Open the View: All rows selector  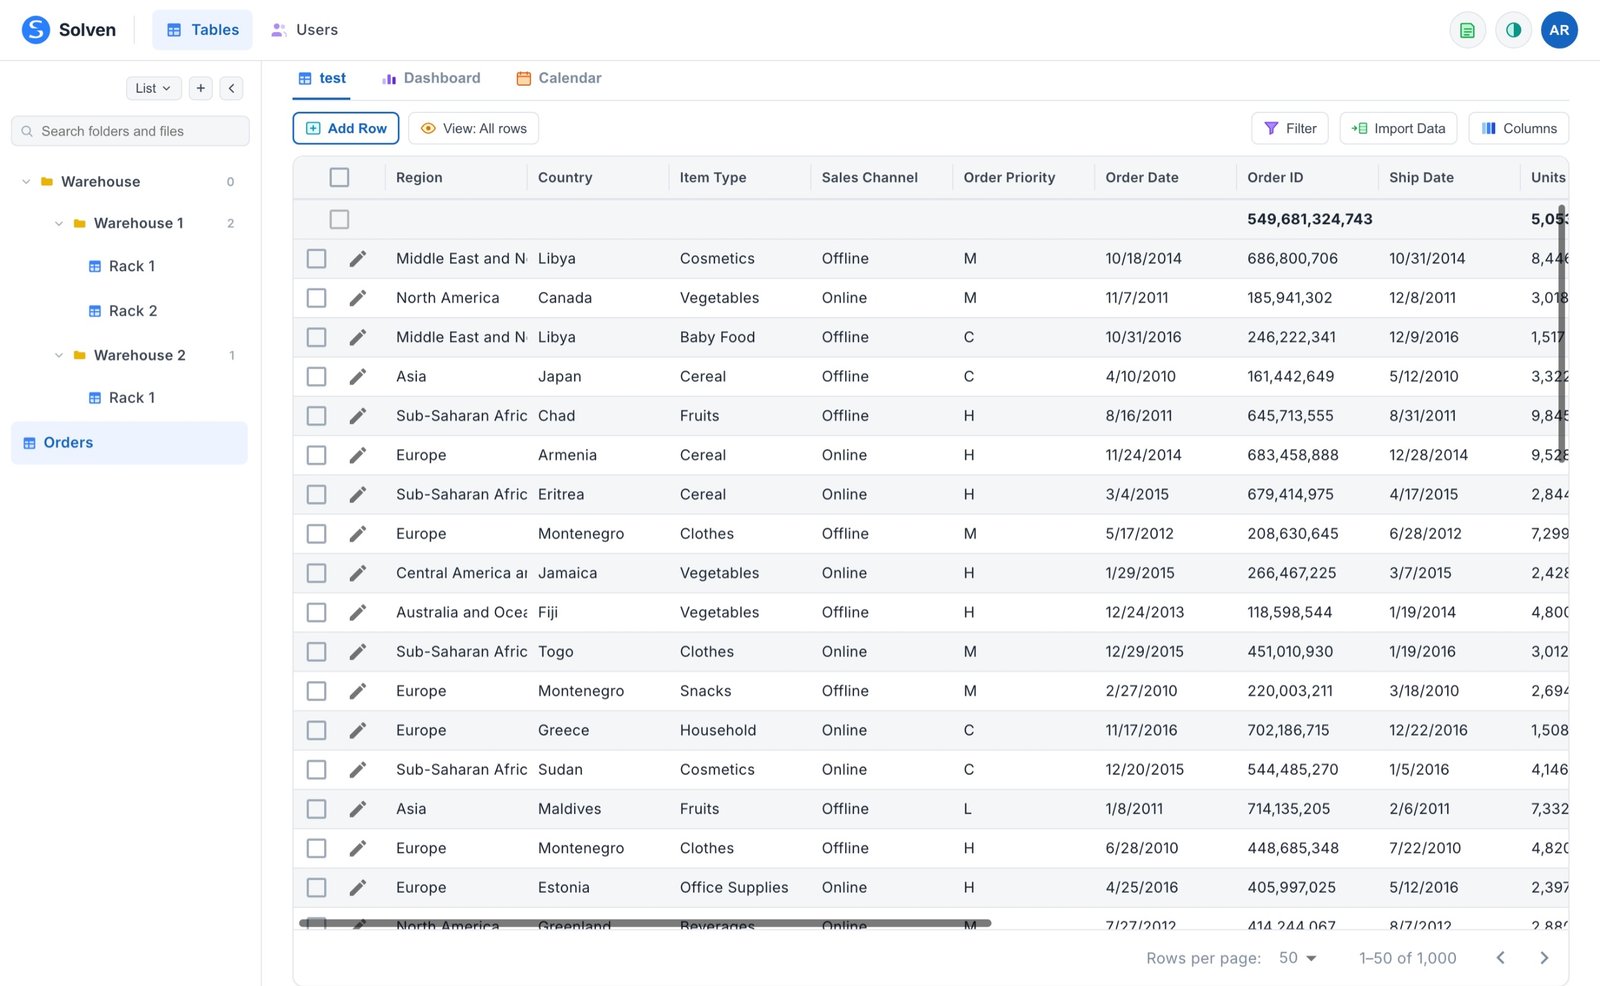coord(473,129)
